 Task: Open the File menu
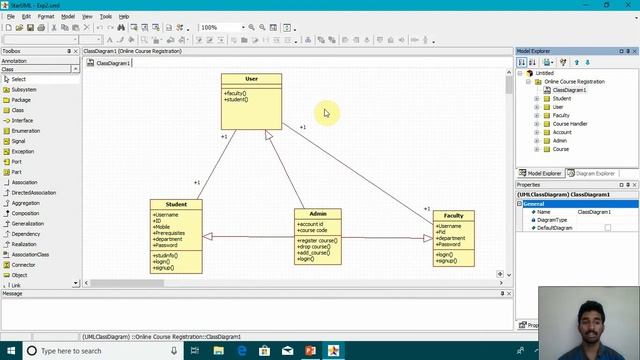click(11, 16)
